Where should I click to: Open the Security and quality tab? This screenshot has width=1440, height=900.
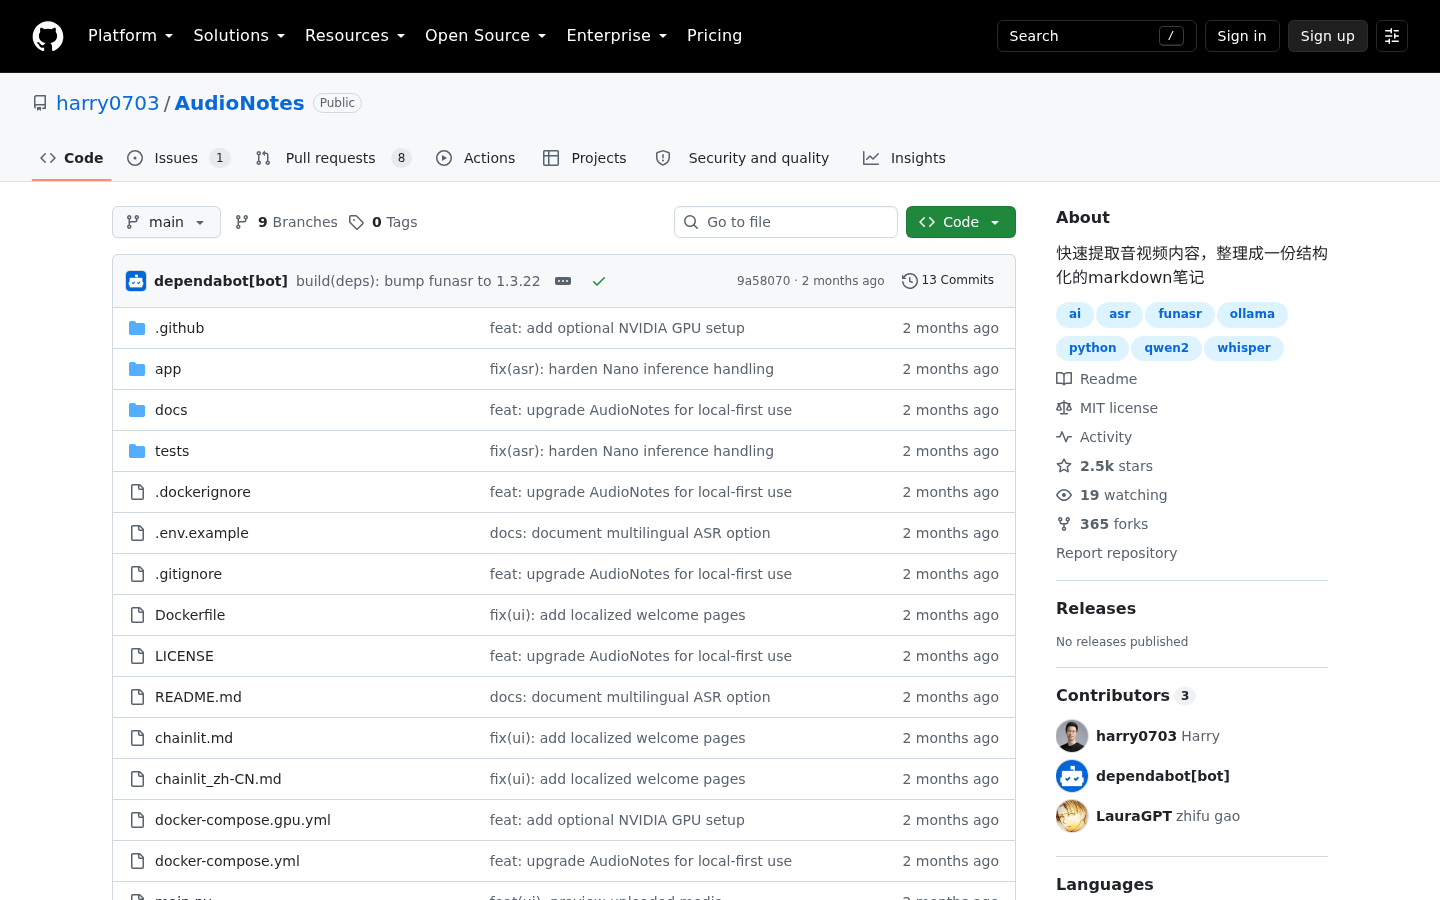[x=742, y=158]
